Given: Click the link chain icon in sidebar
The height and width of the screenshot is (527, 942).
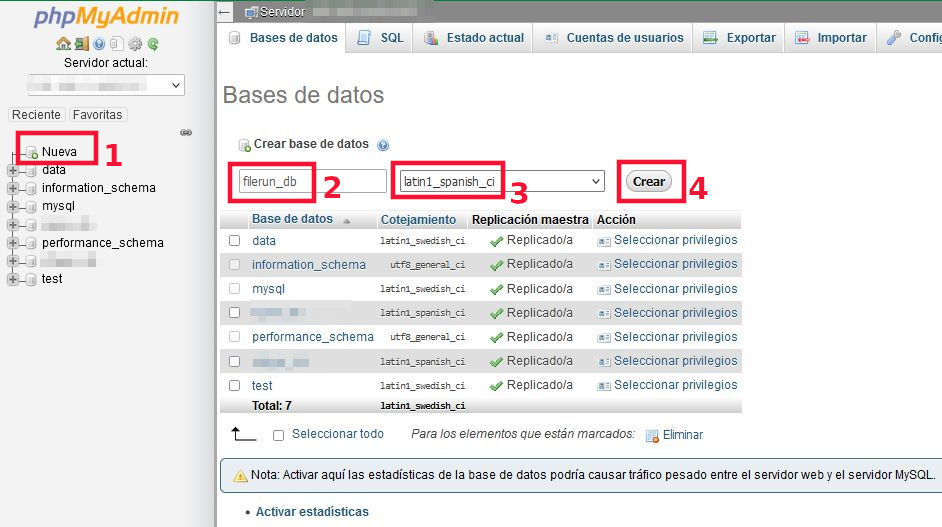Looking at the screenshot, I should [185, 132].
